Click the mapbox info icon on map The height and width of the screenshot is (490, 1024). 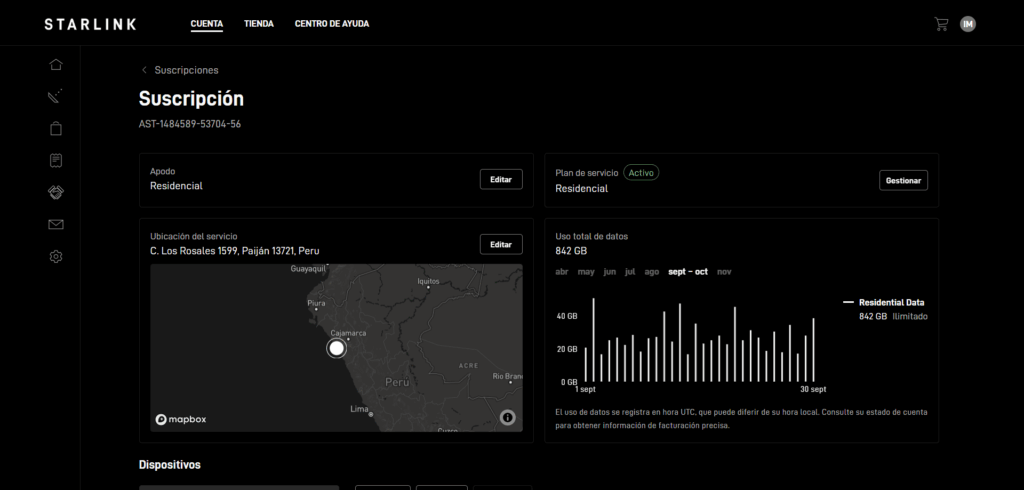508,417
